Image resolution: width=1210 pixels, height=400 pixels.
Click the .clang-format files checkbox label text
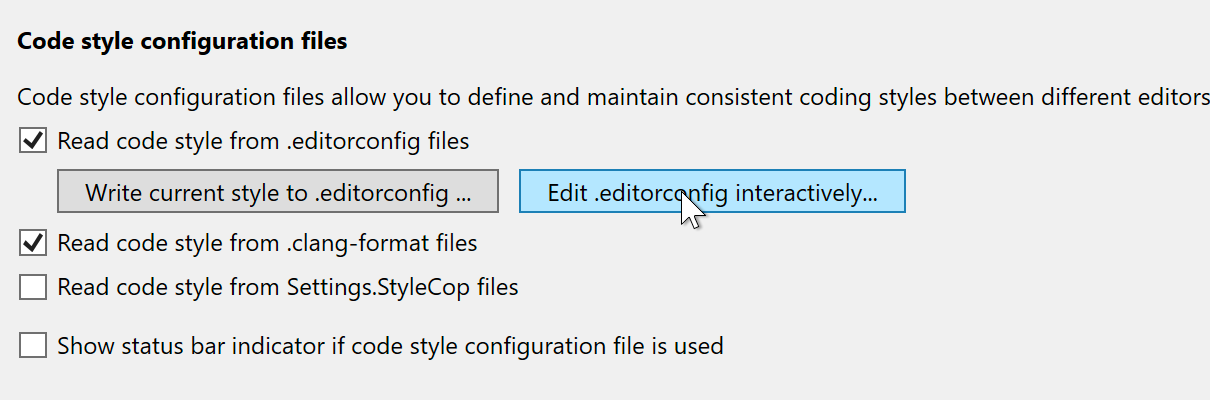coord(267,243)
